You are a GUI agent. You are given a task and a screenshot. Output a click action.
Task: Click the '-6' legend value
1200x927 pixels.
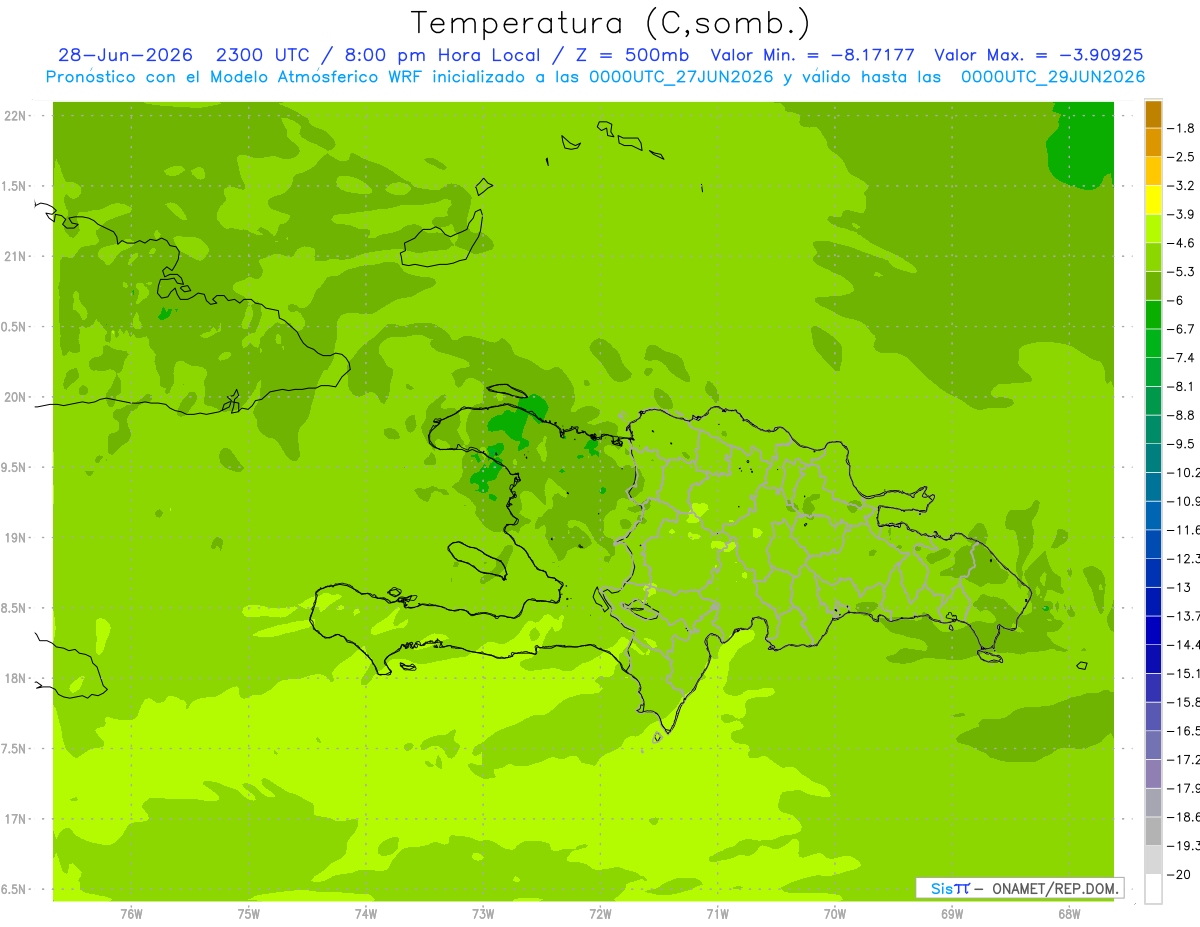[x=1178, y=300]
